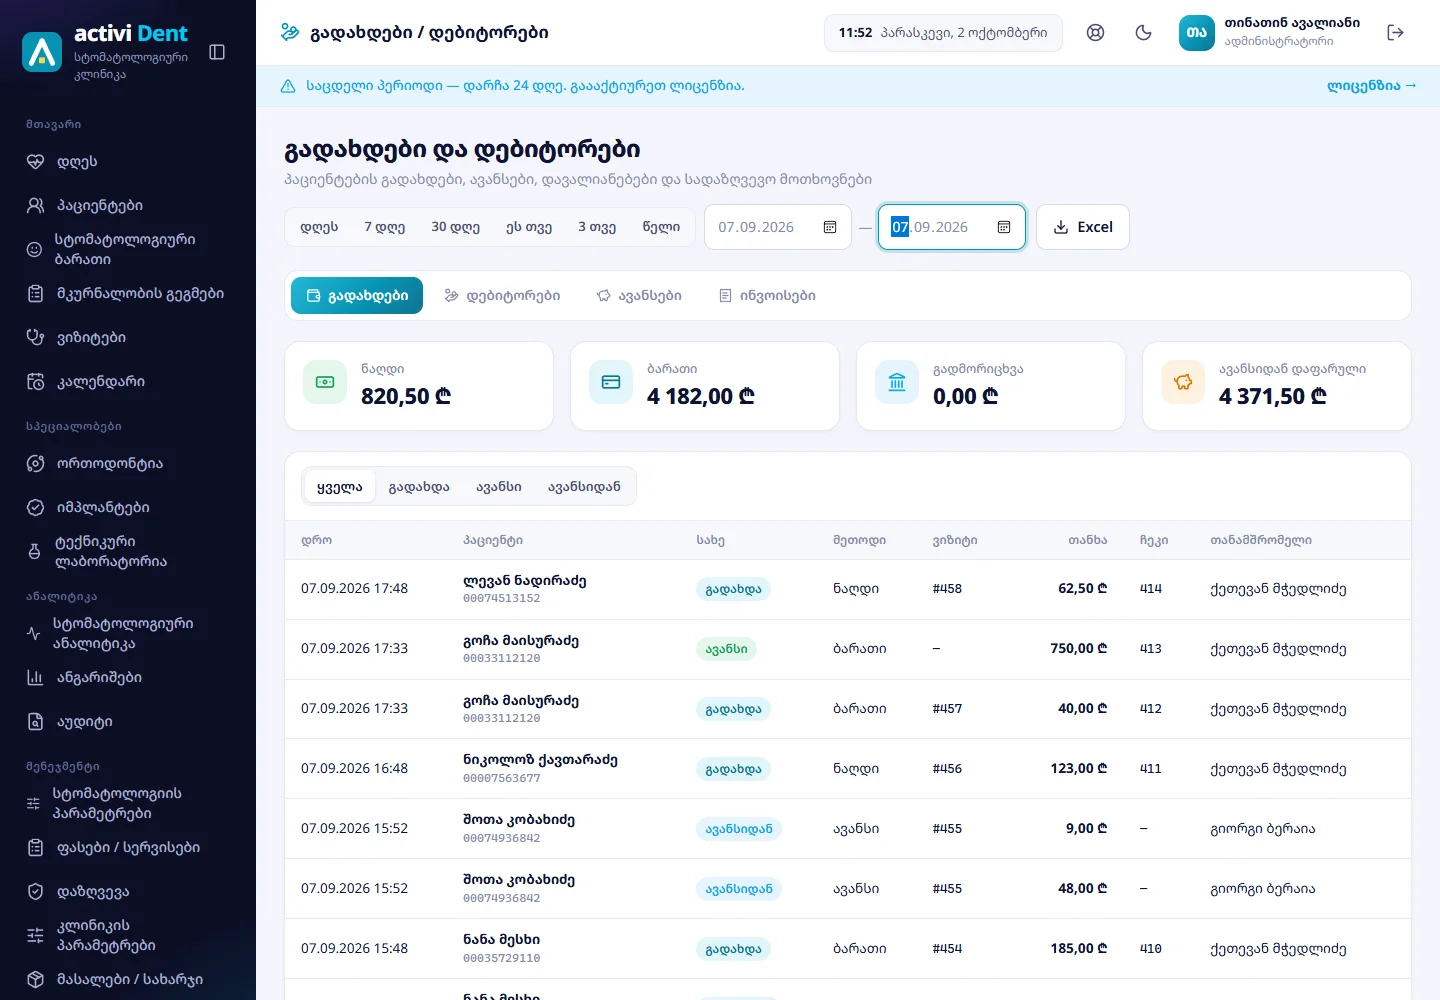
Task: Open მასალები / სახარჯი in the sidebar
Action: pos(128,979)
